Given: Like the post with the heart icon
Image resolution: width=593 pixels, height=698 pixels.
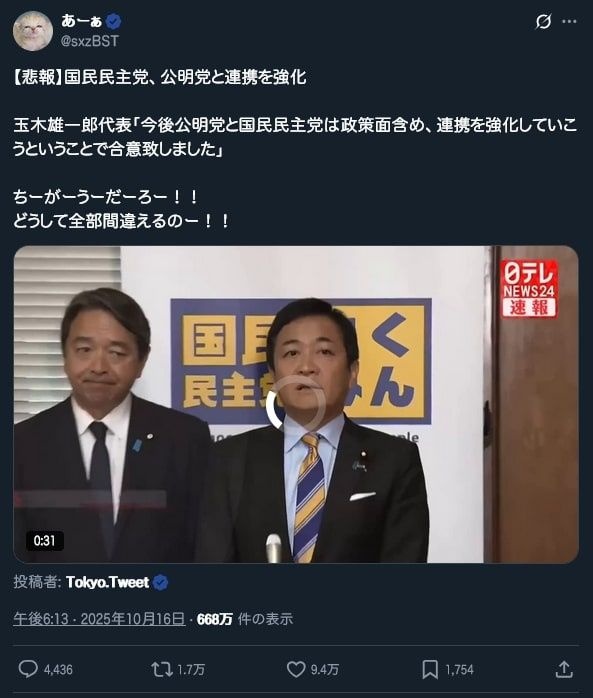Looking at the screenshot, I should pyautogui.click(x=296, y=669).
